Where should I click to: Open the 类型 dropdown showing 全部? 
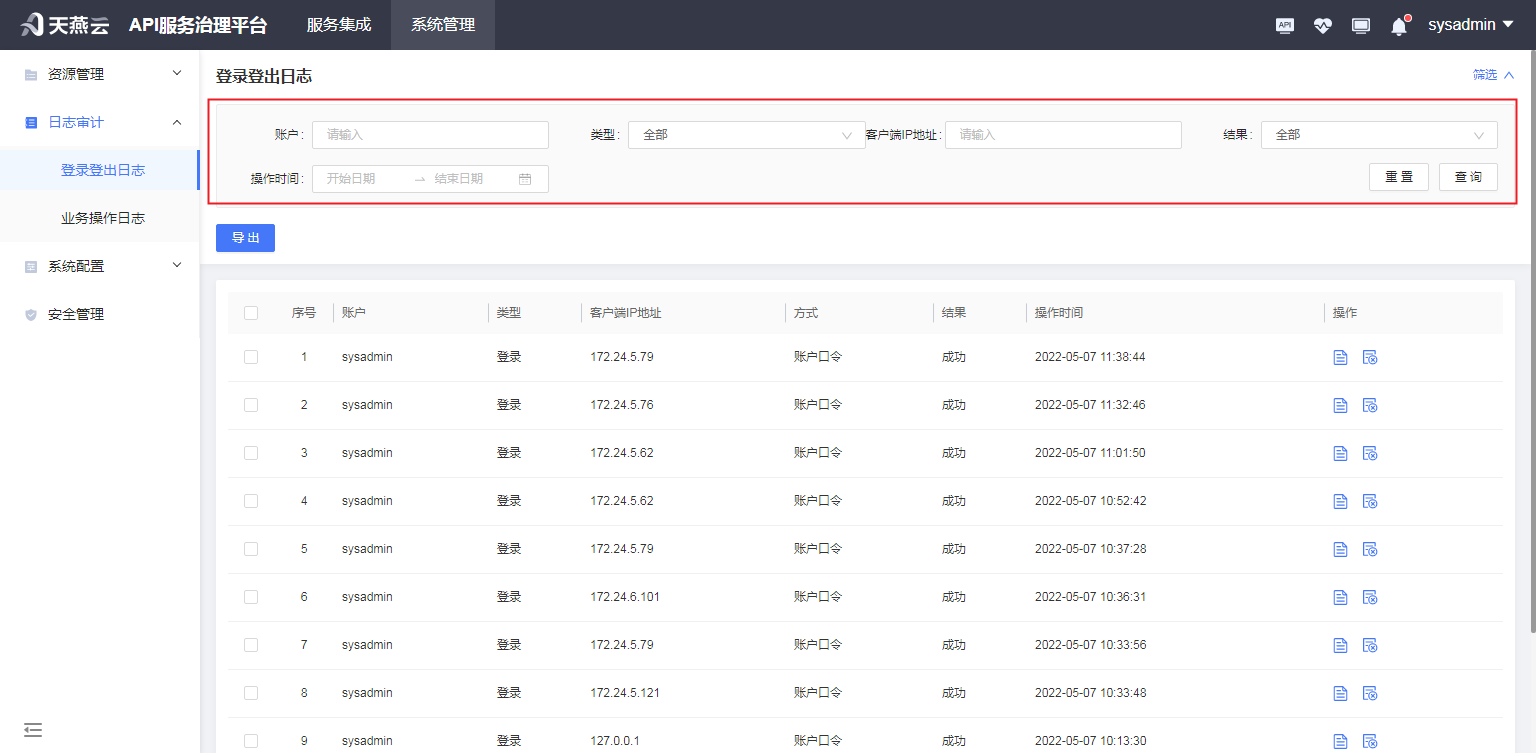[746, 134]
